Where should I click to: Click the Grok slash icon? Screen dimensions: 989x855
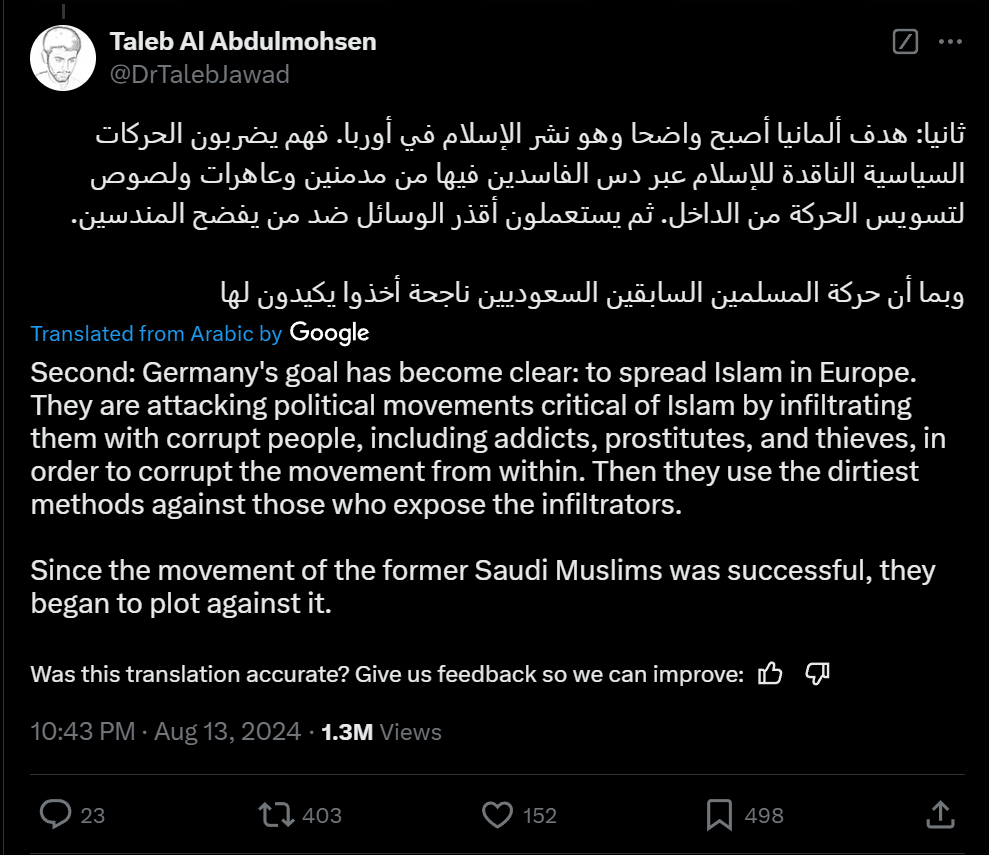(904, 42)
